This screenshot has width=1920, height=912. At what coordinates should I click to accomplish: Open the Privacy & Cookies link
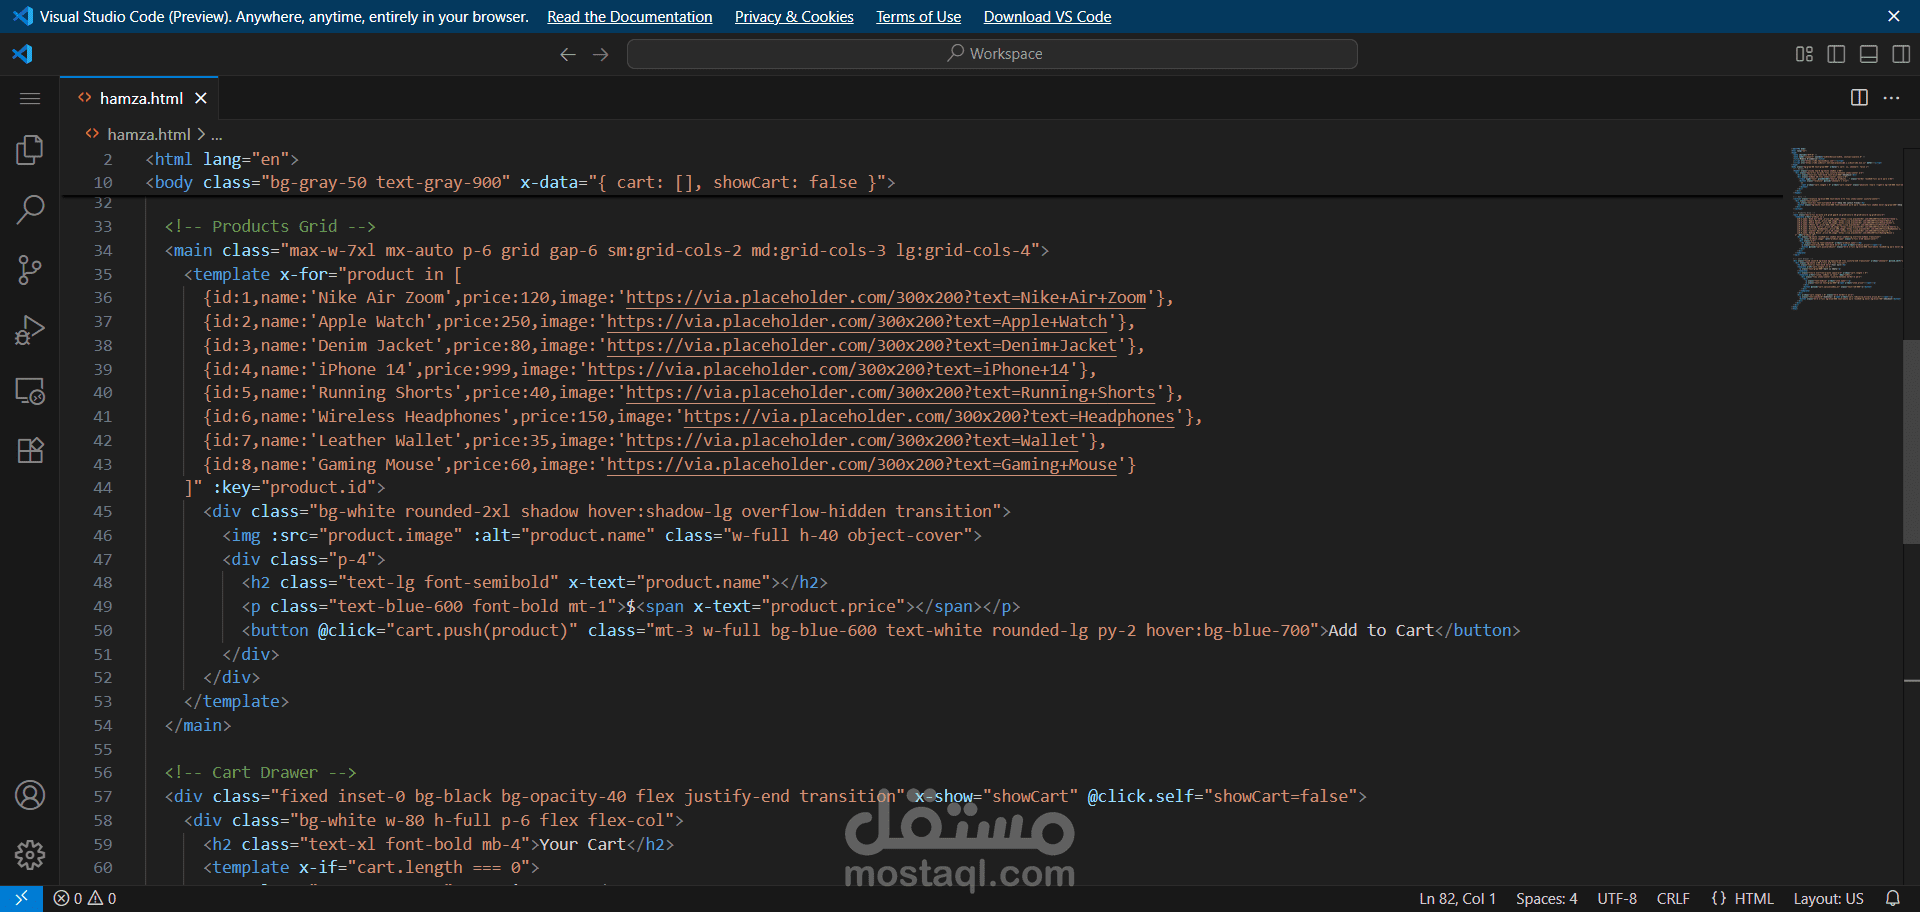pos(794,17)
